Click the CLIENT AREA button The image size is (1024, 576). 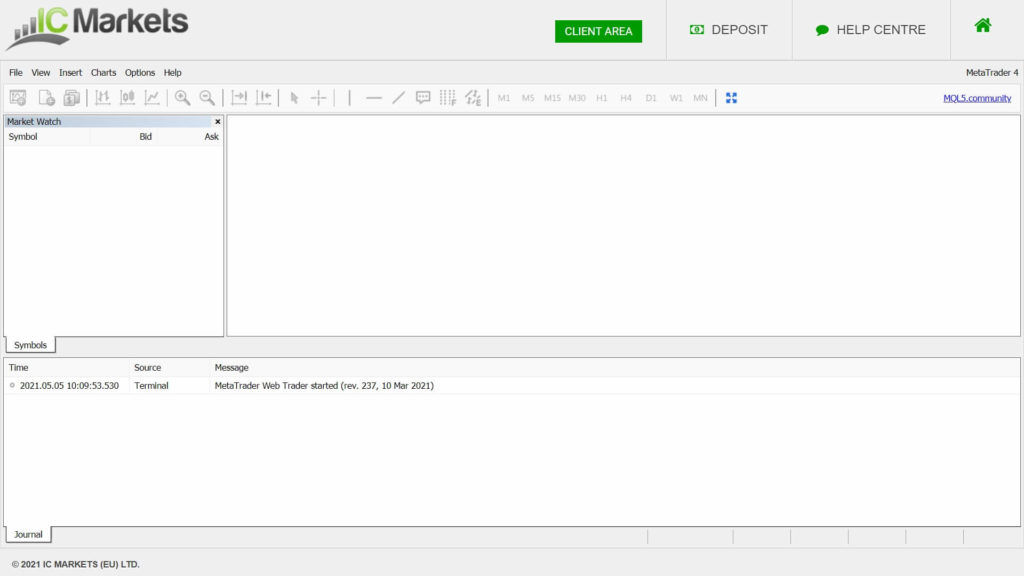pos(598,31)
